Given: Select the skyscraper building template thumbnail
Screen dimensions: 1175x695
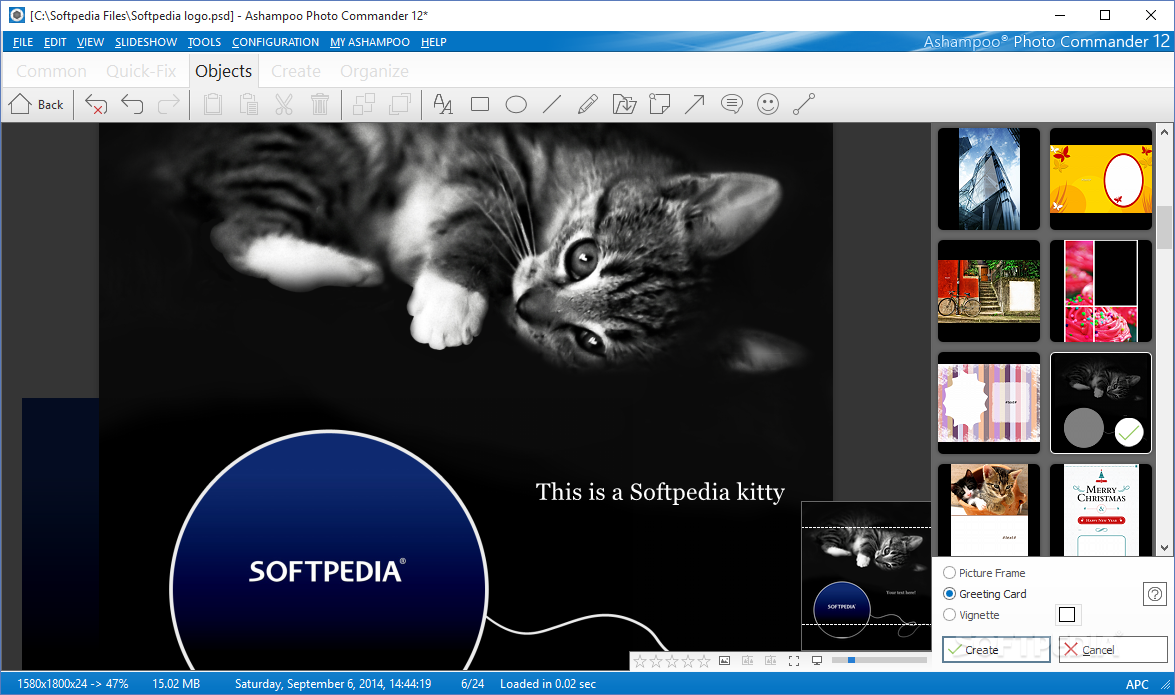Looking at the screenshot, I should click(x=989, y=178).
